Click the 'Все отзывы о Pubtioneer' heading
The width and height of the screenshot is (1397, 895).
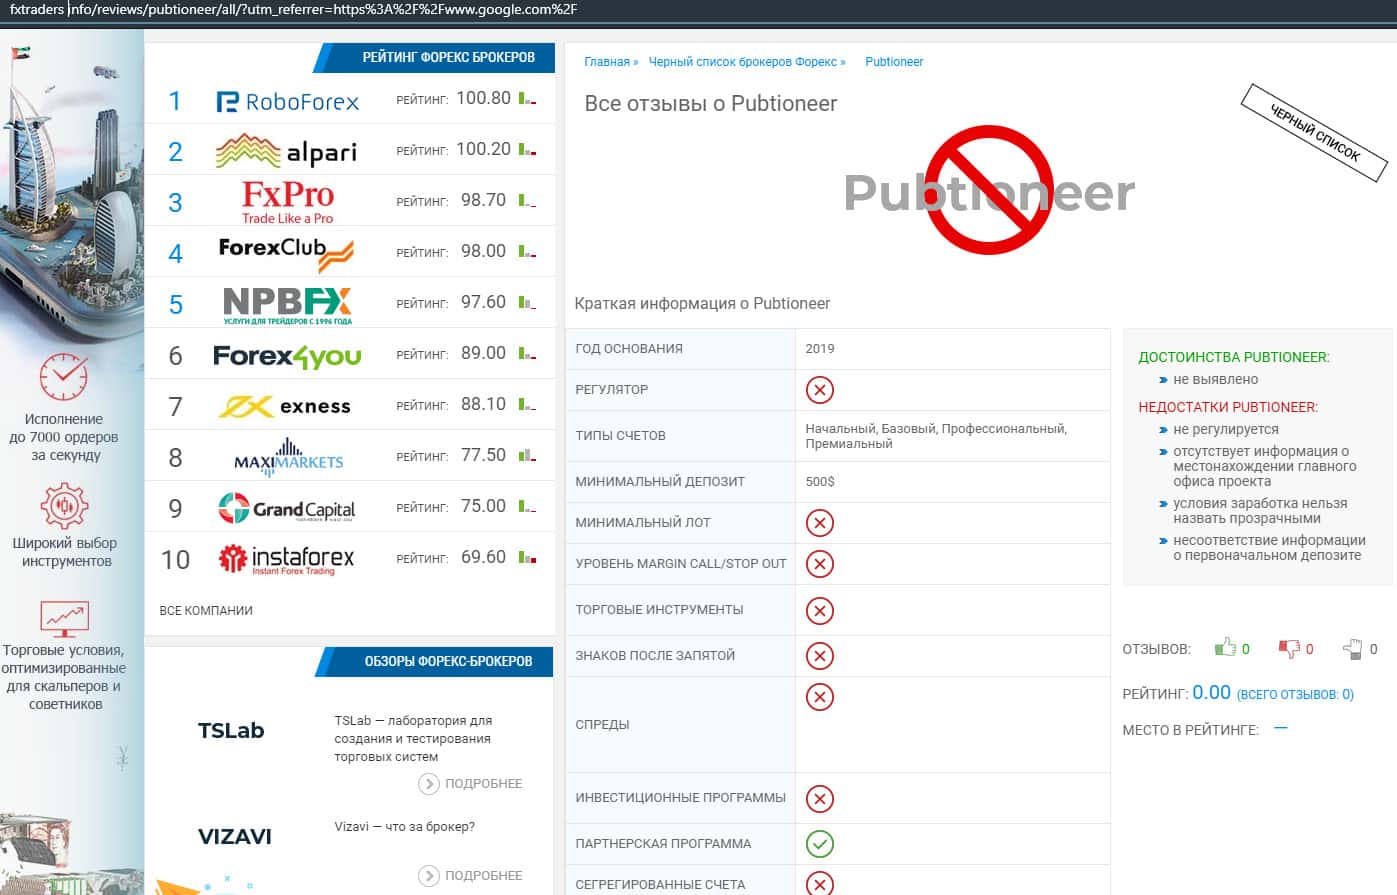tap(711, 104)
